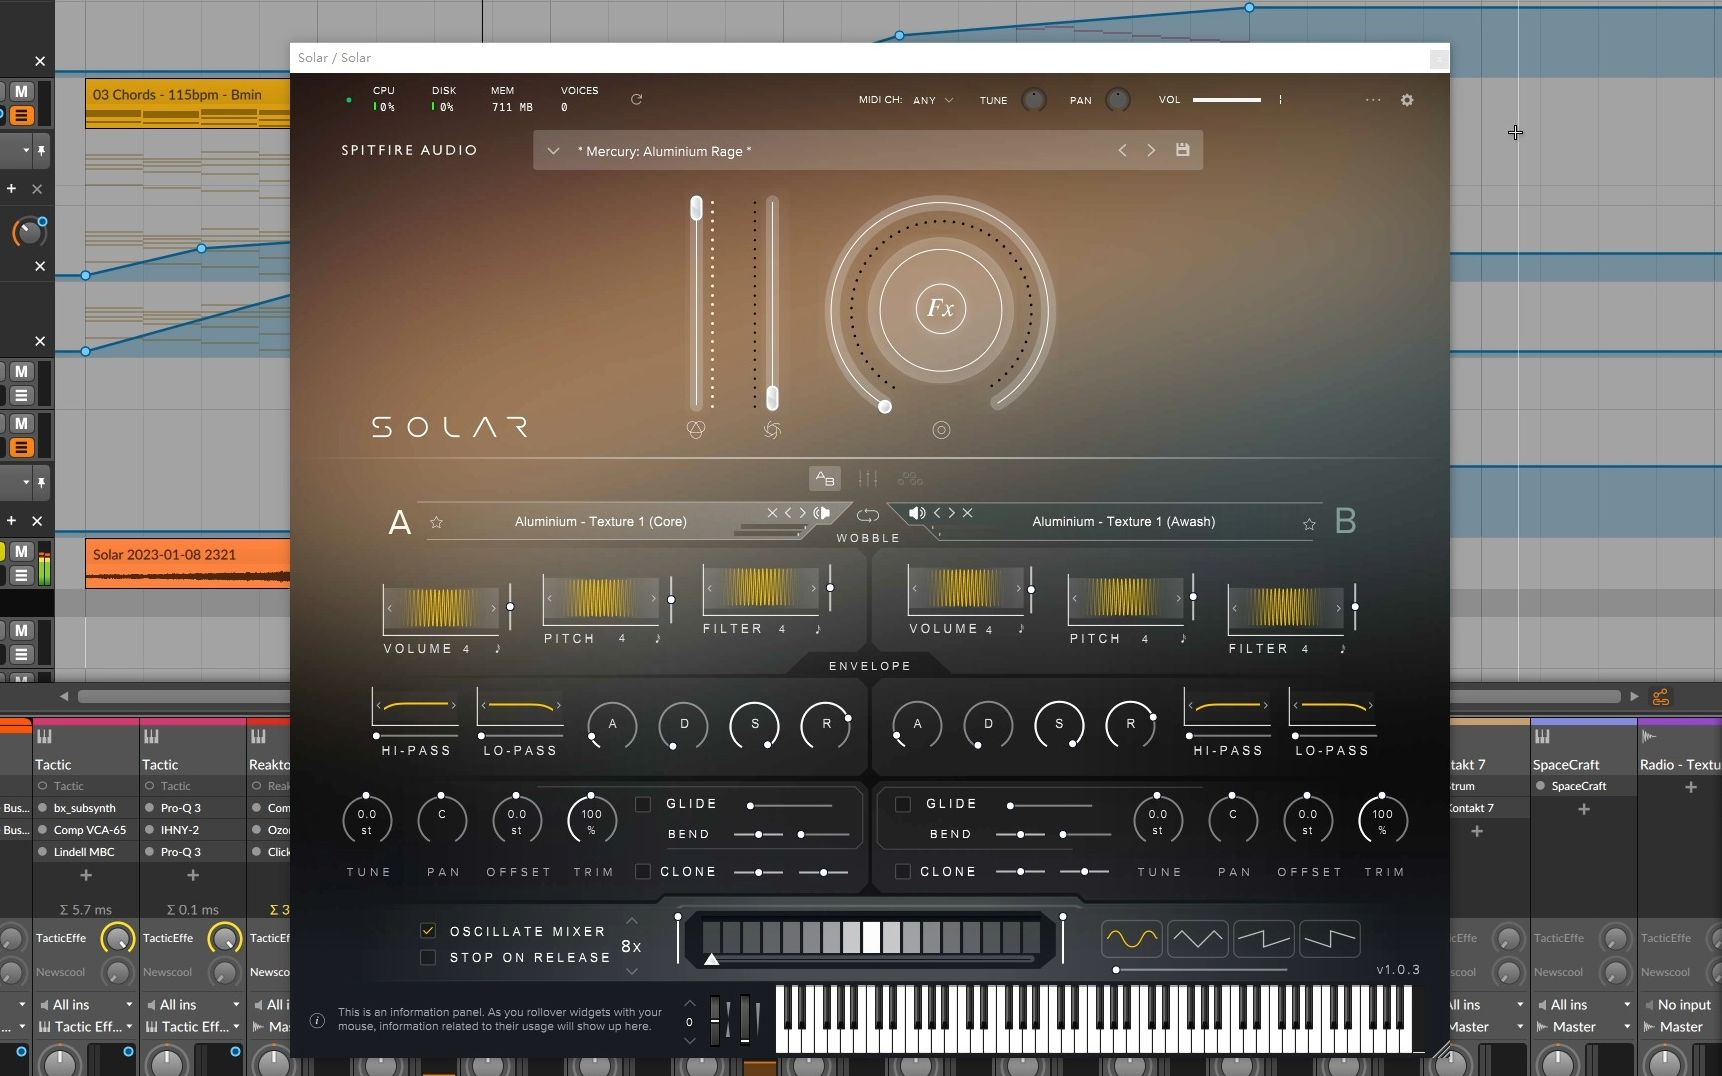1722x1076 pixels.
Task: Enable Clone checkbox for layer A
Action: click(x=643, y=871)
